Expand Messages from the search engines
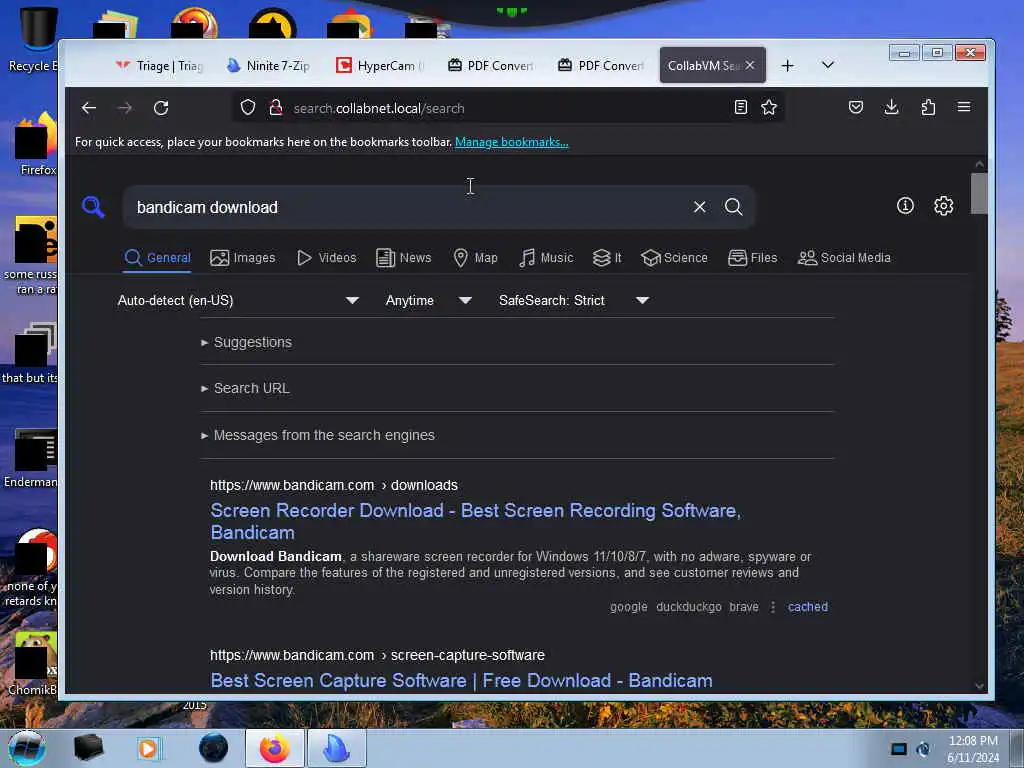The image size is (1024, 768). [318, 435]
